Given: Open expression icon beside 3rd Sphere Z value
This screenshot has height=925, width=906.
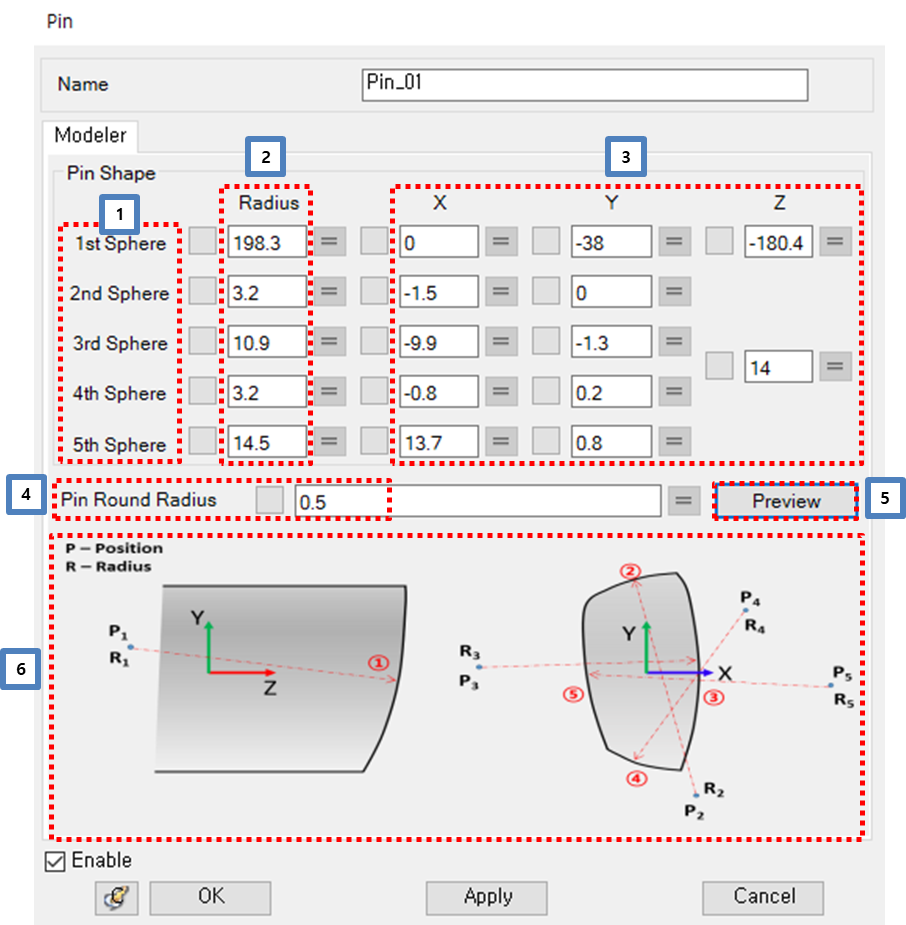Looking at the screenshot, I should (835, 366).
